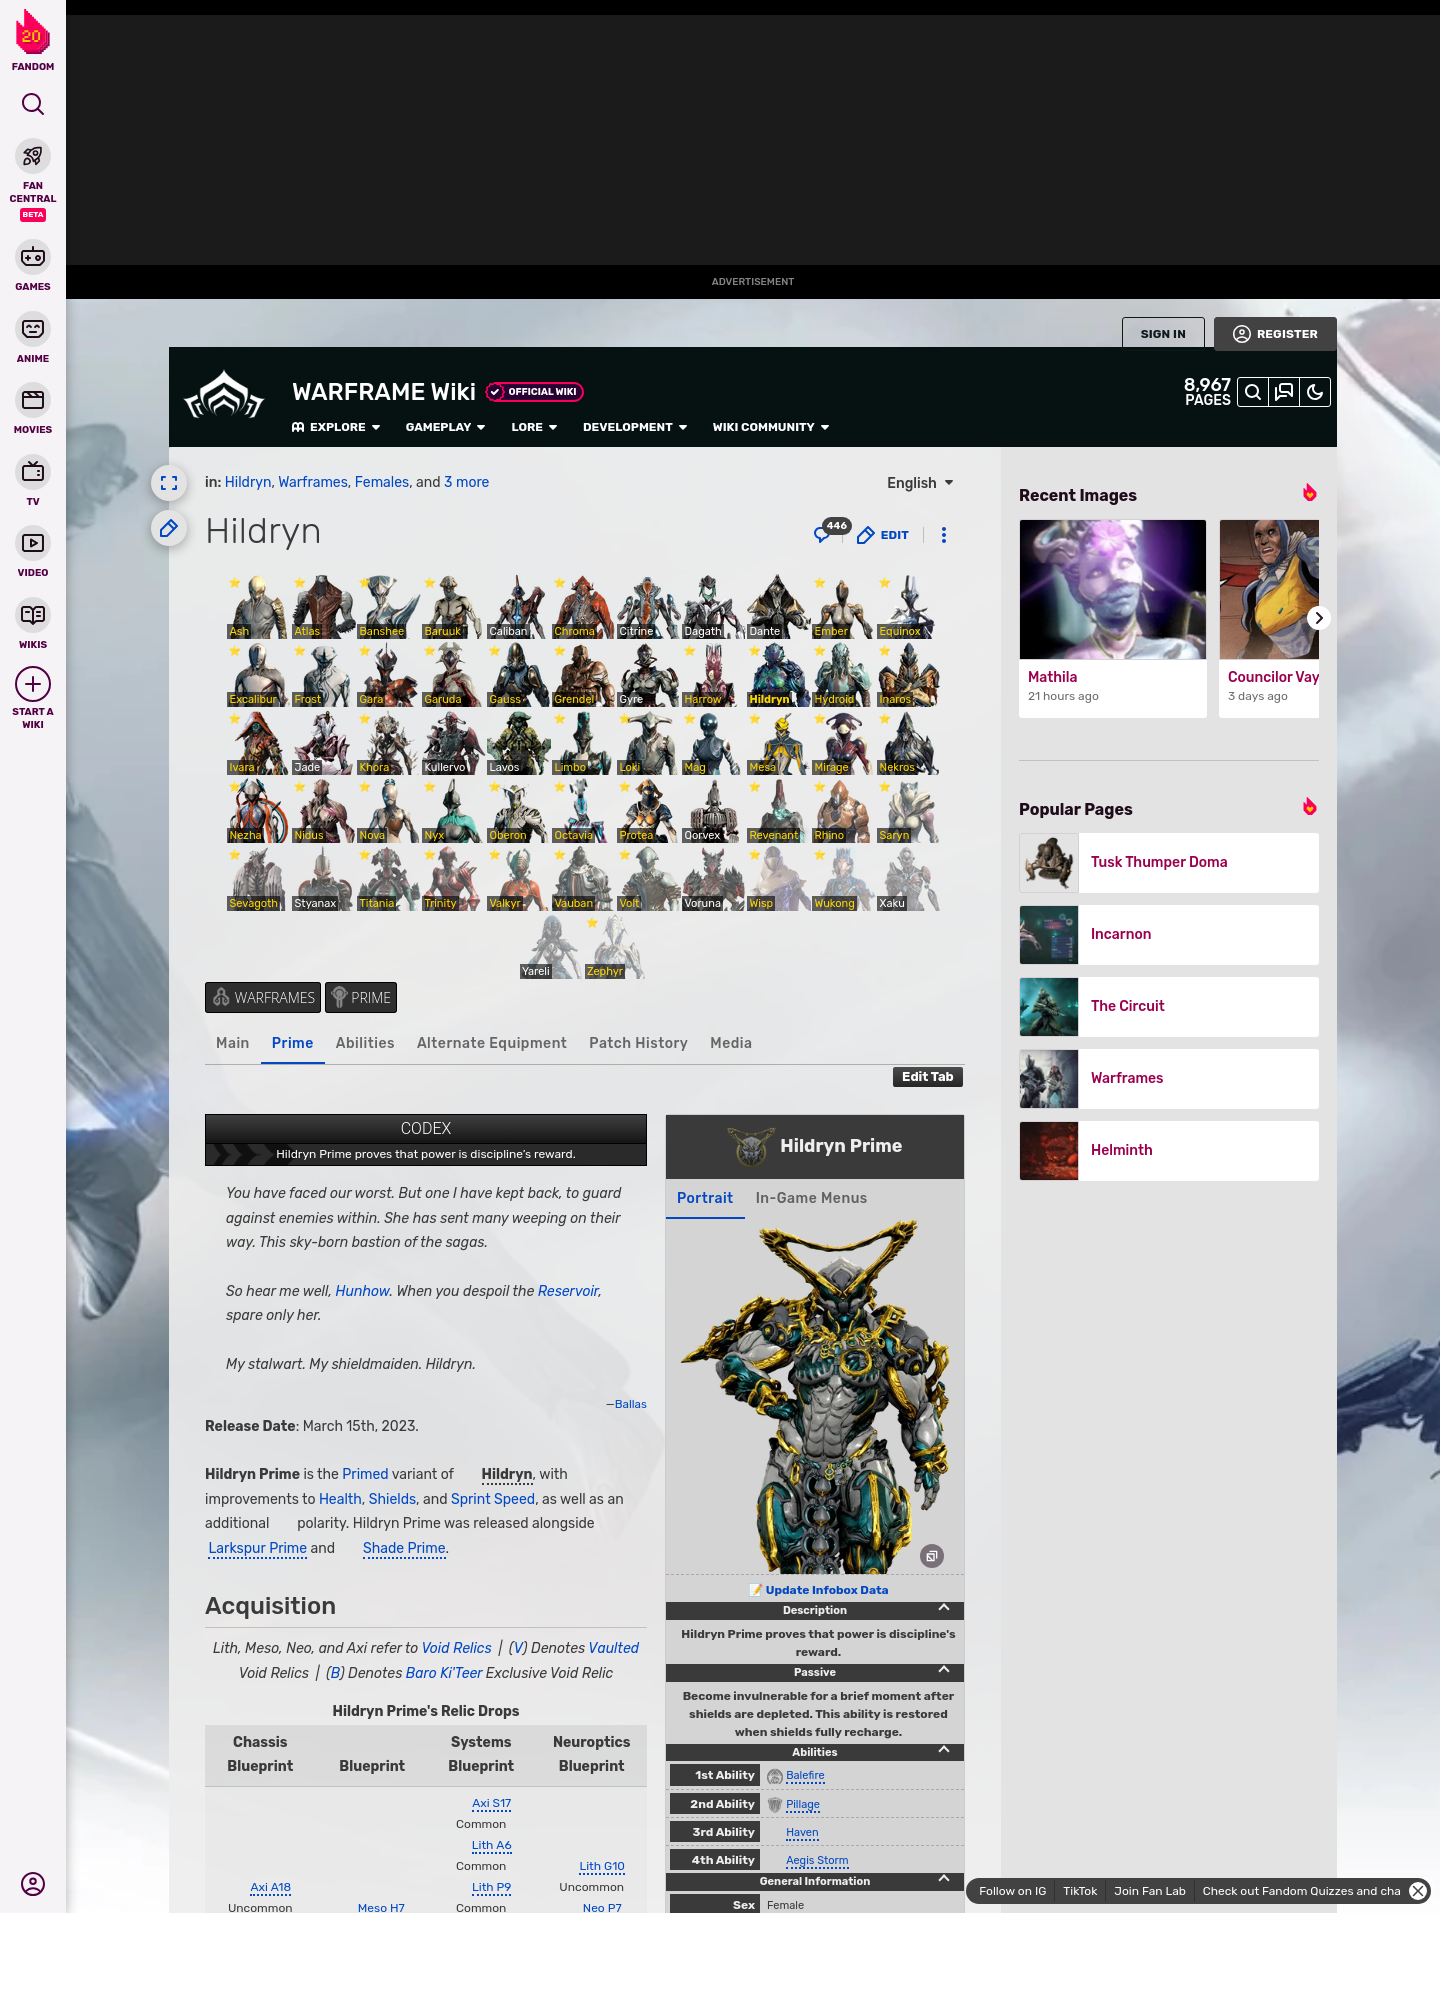Open the Axi S17 relic link

[491, 1804]
